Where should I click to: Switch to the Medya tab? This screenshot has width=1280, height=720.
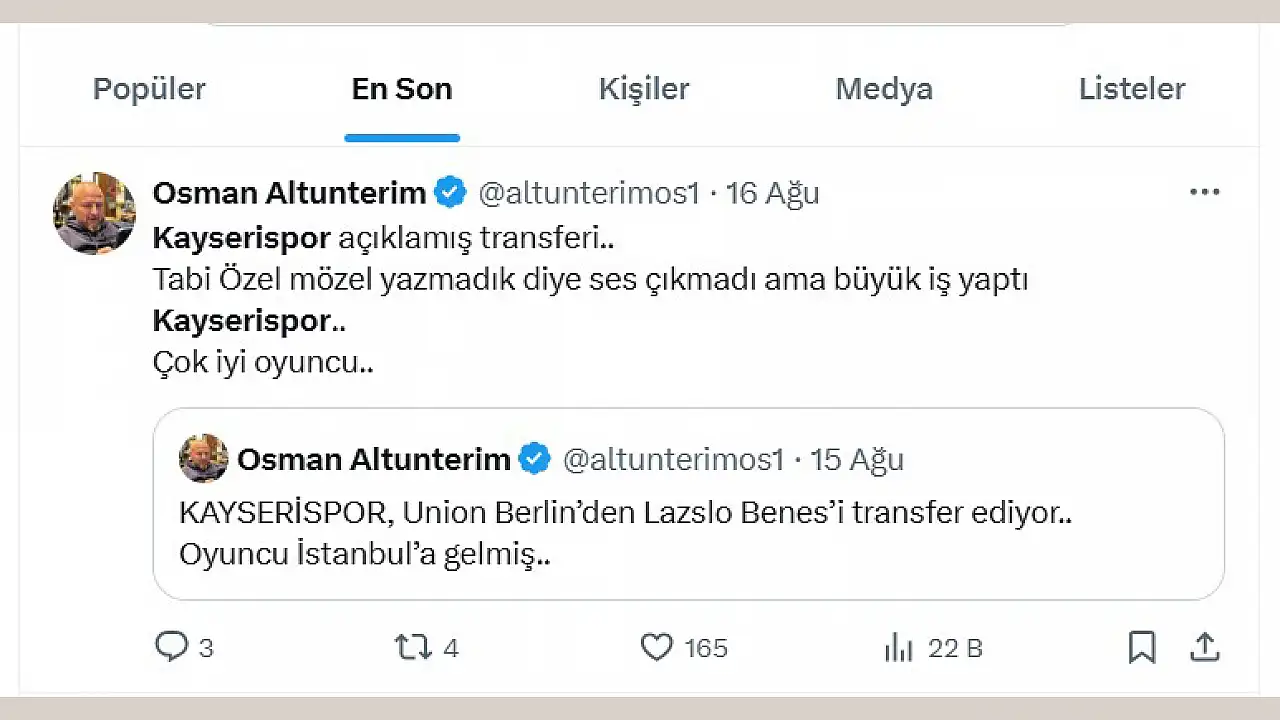[884, 89]
